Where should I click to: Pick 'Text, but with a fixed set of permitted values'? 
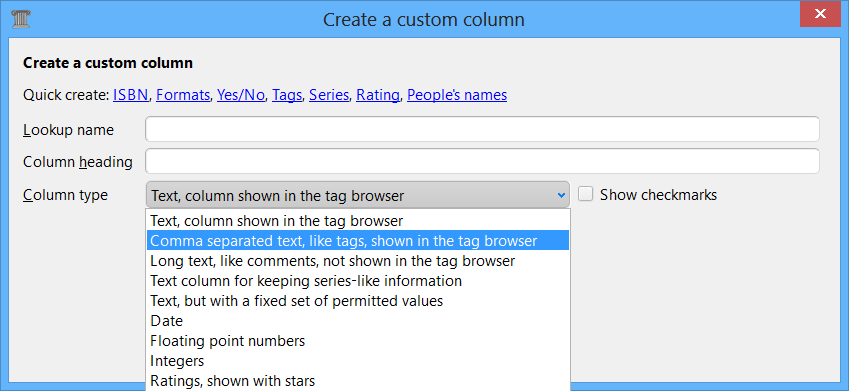pyautogui.click(x=358, y=301)
